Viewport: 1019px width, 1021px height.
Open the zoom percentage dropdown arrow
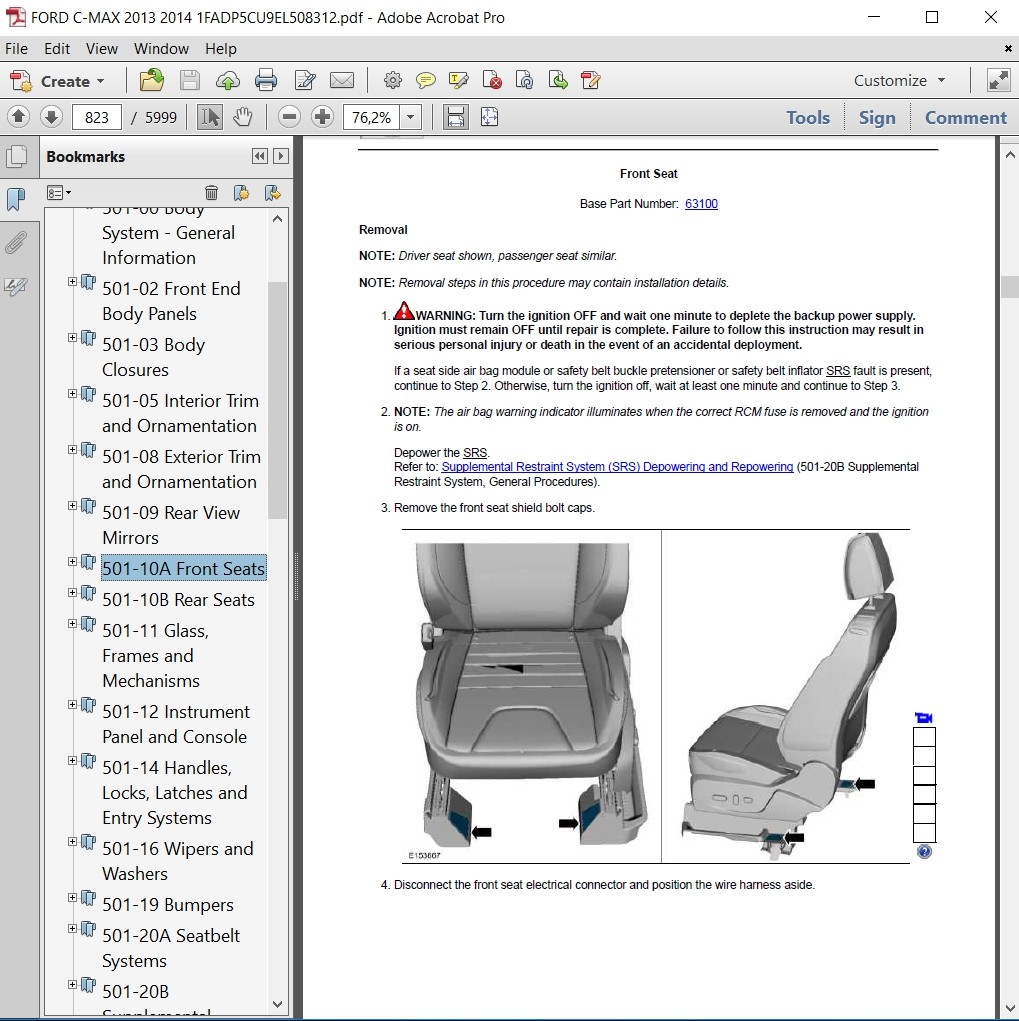410,118
